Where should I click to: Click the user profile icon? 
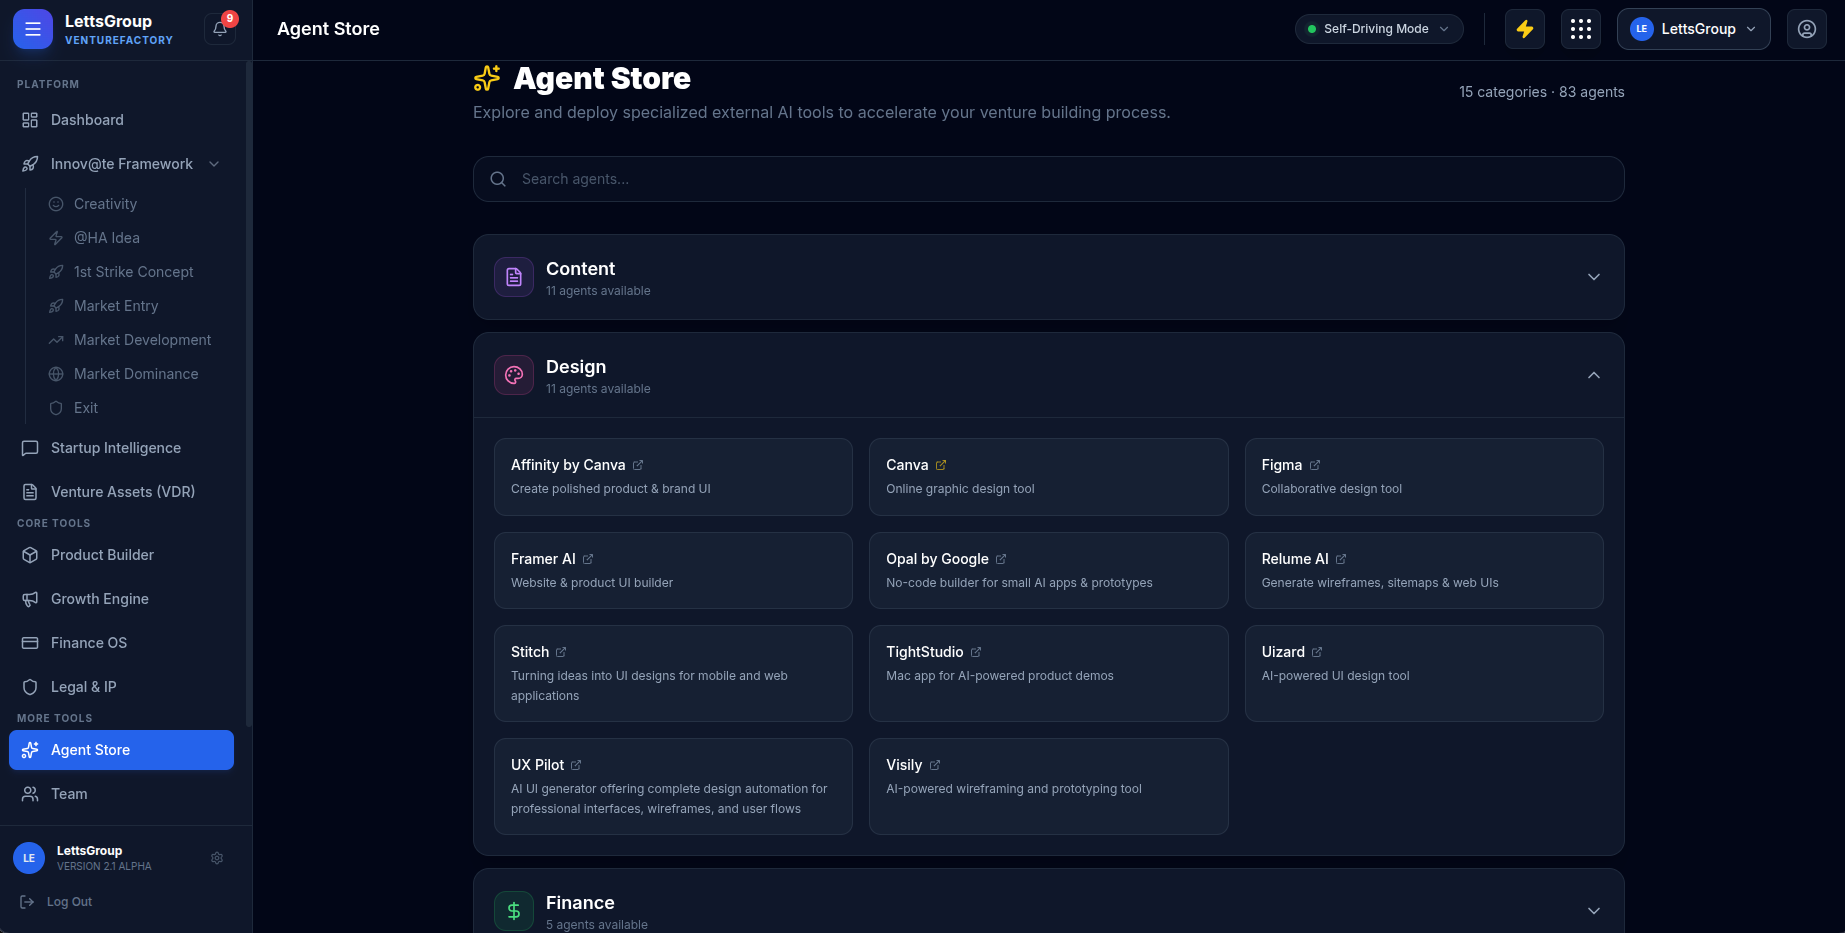click(x=1806, y=29)
